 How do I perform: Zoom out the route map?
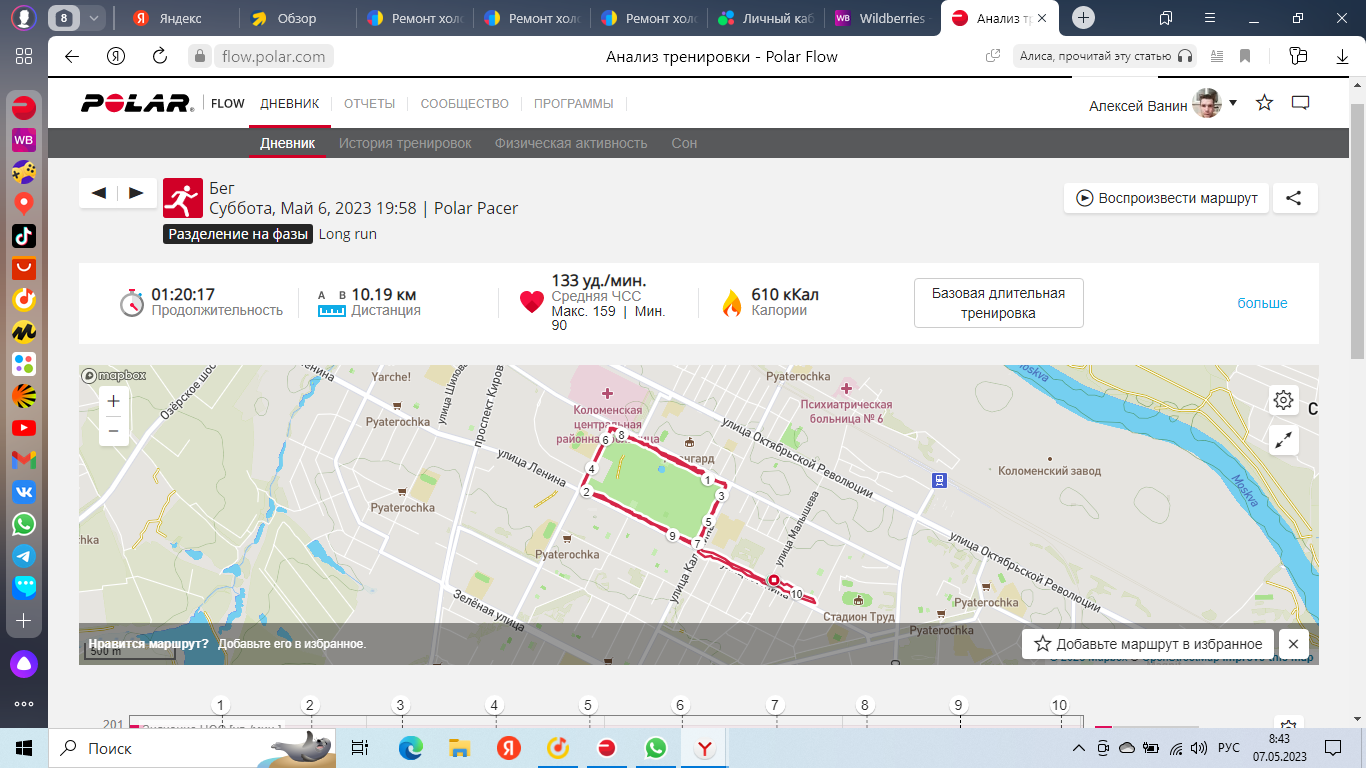pos(113,431)
